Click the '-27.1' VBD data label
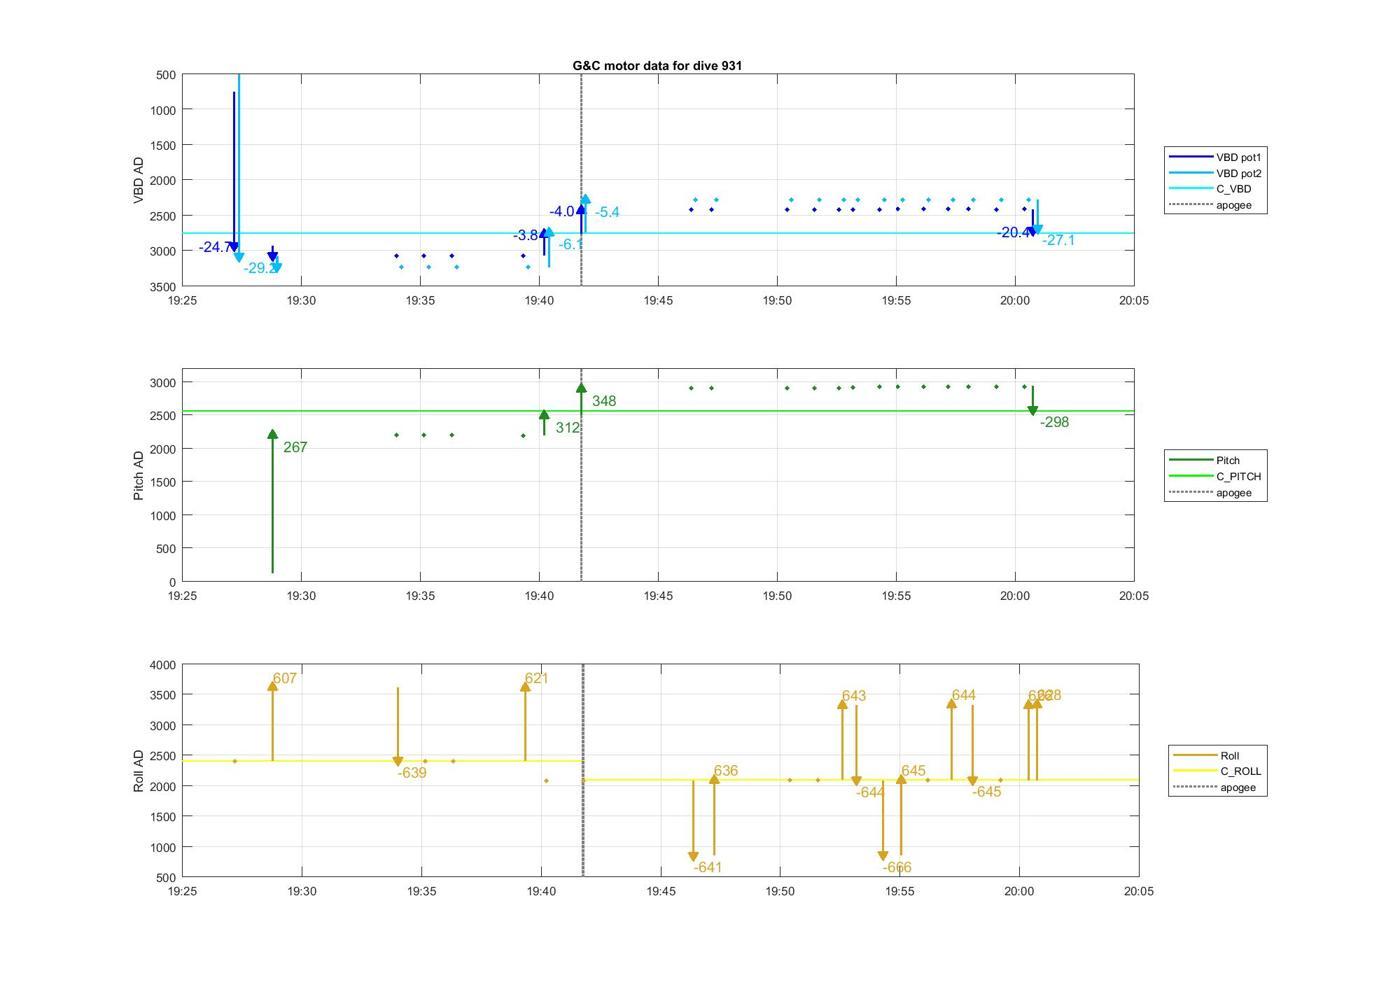Image resolution: width=1400 pixels, height=986 pixels. pyautogui.click(x=1058, y=240)
